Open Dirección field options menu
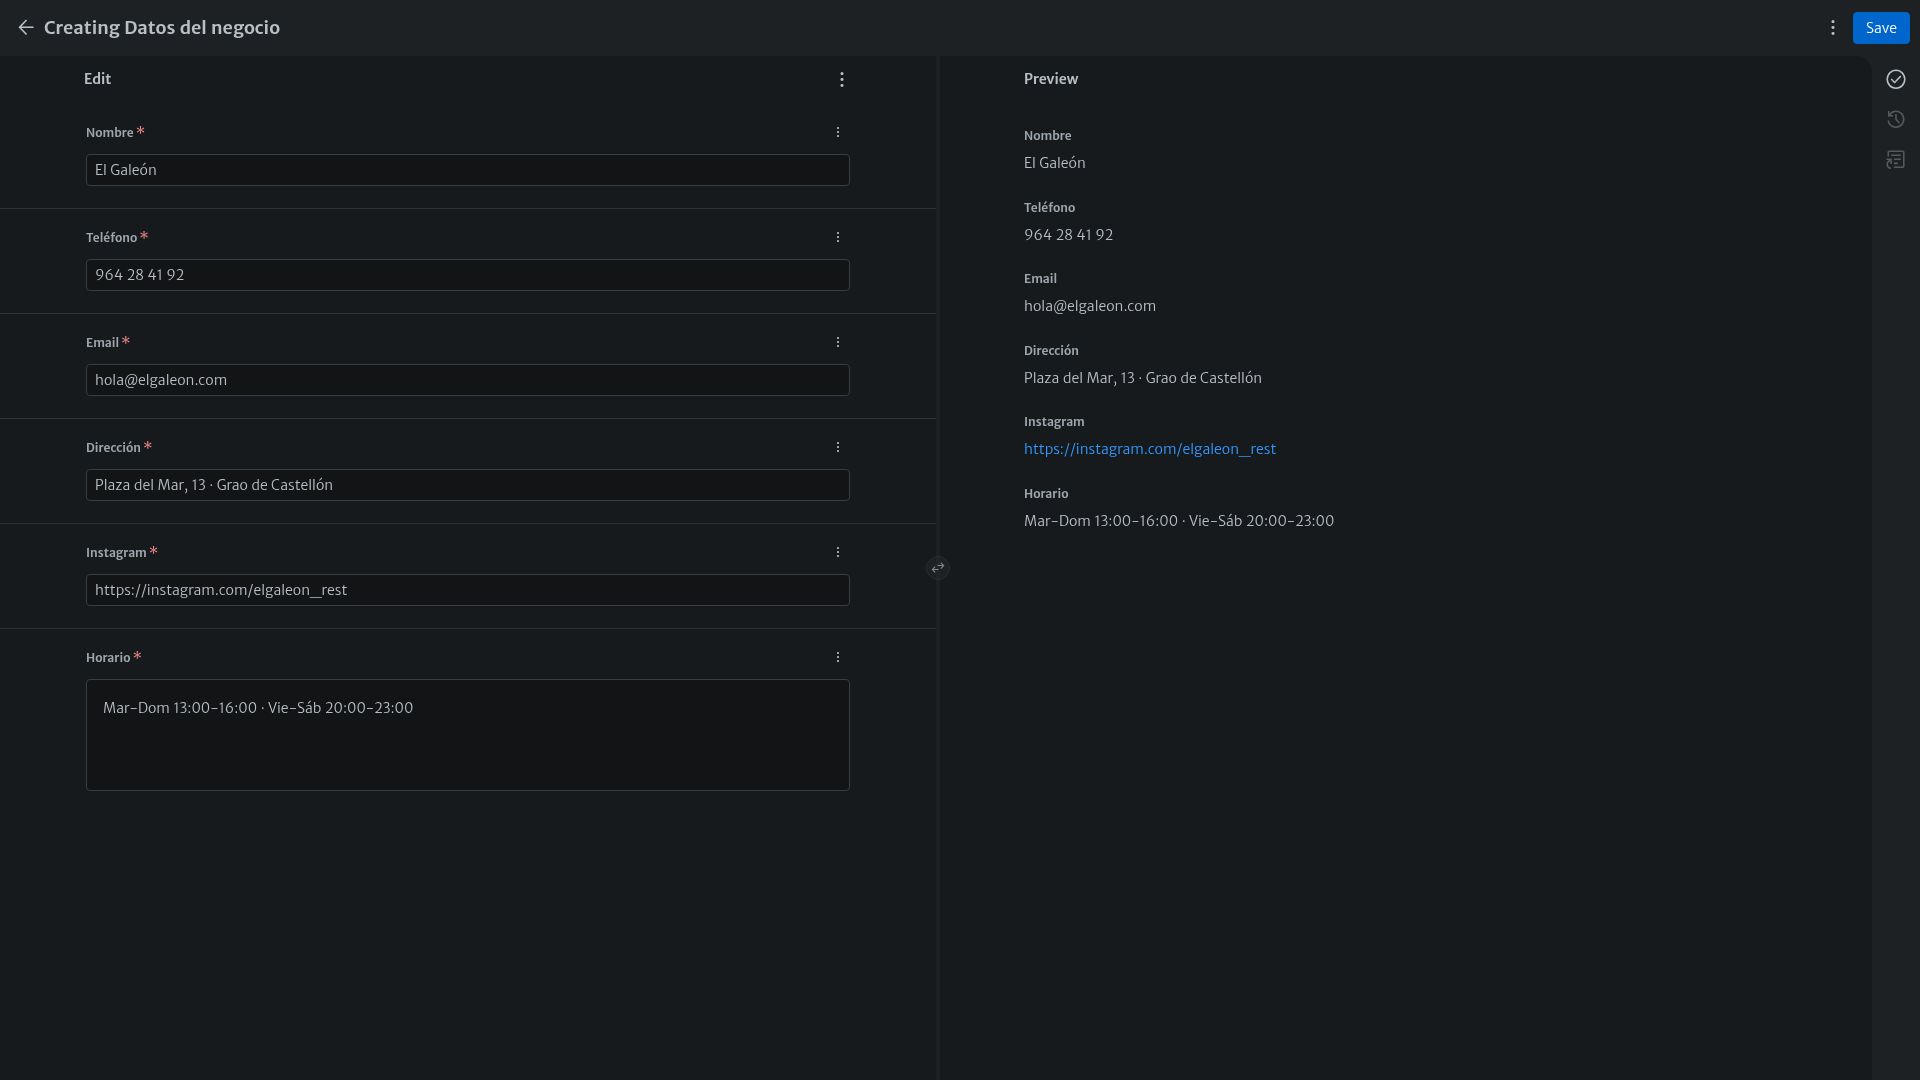 pos(838,447)
